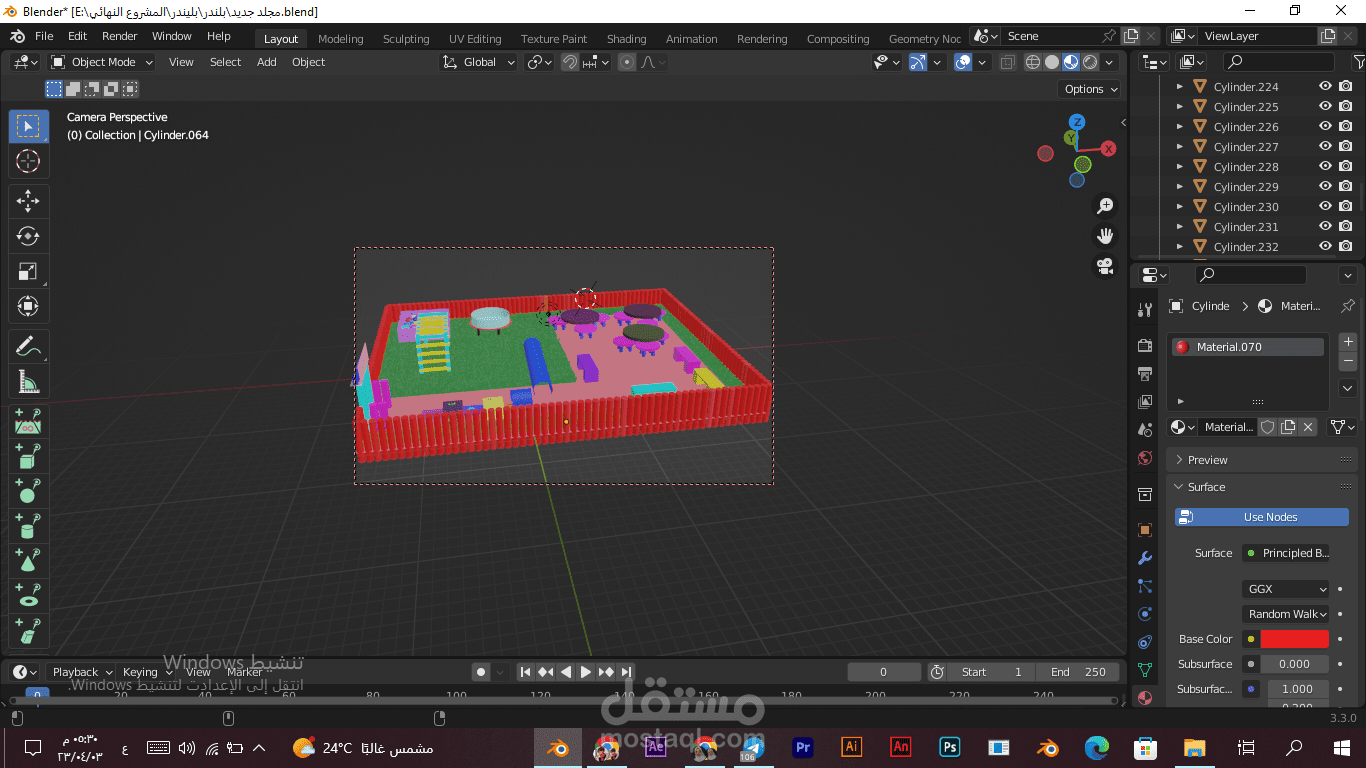The width and height of the screenshot is (1366, 768).
Task: Select the Material.070 slot
Action: click(x=1248, y=347)
